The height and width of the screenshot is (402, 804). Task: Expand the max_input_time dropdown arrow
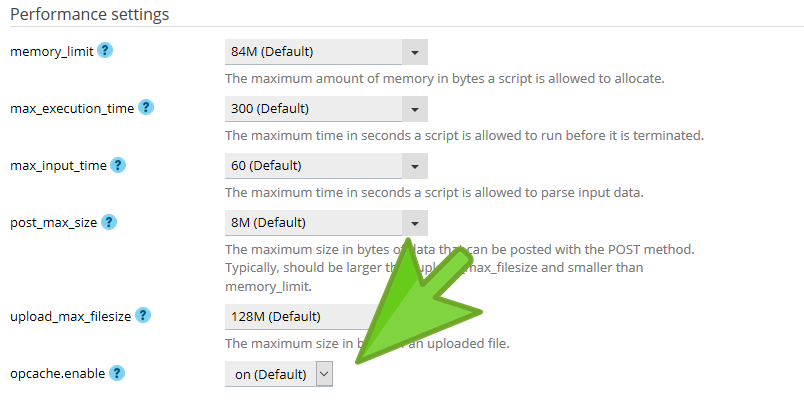(414, 165)
